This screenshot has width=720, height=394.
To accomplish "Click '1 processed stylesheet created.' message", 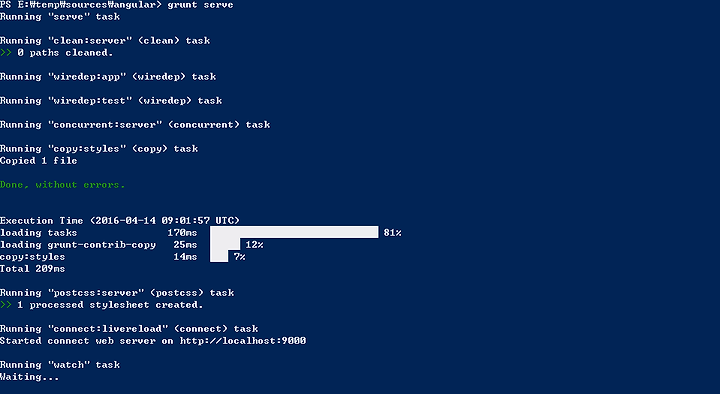I will coord(110,305).
